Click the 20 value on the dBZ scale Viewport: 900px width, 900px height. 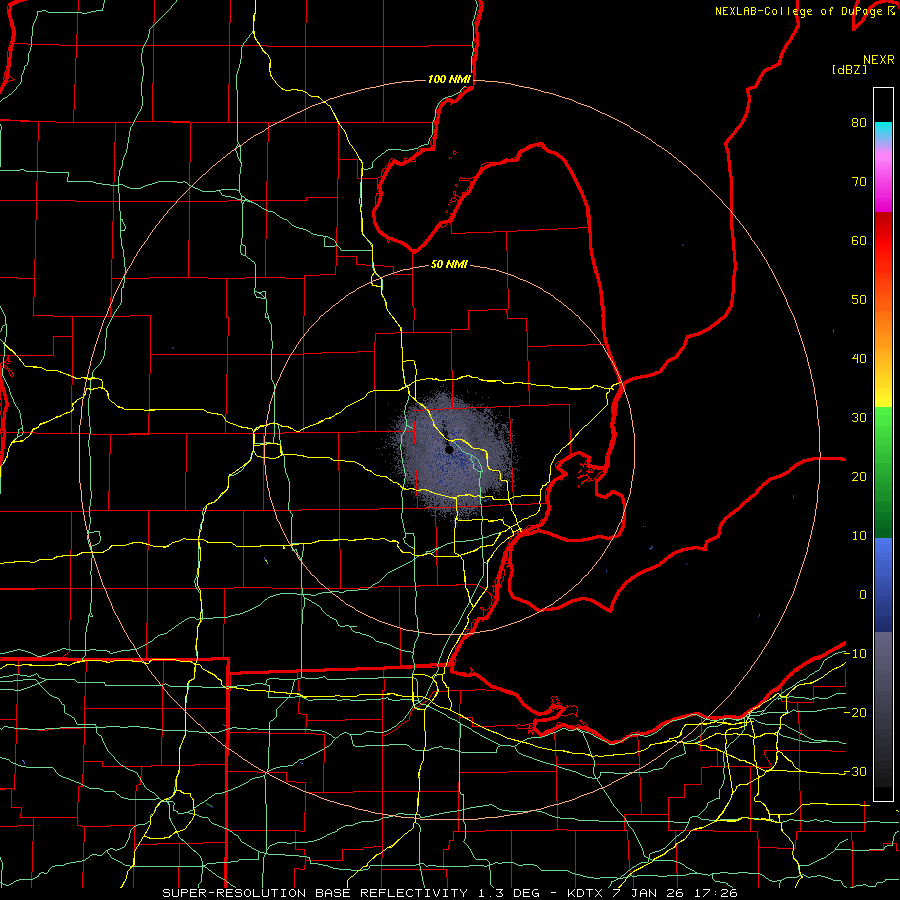click(859, 477)
